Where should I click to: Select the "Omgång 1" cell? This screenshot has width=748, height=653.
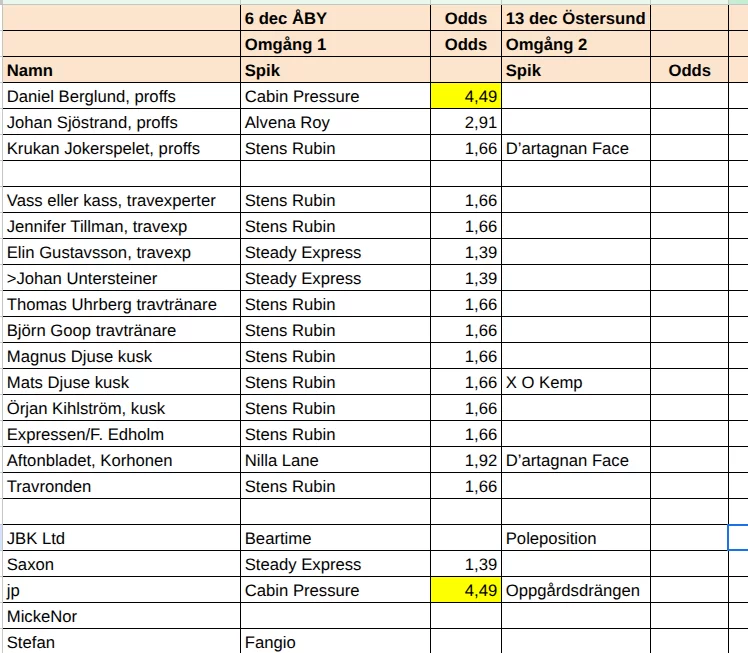coord(286,44)
